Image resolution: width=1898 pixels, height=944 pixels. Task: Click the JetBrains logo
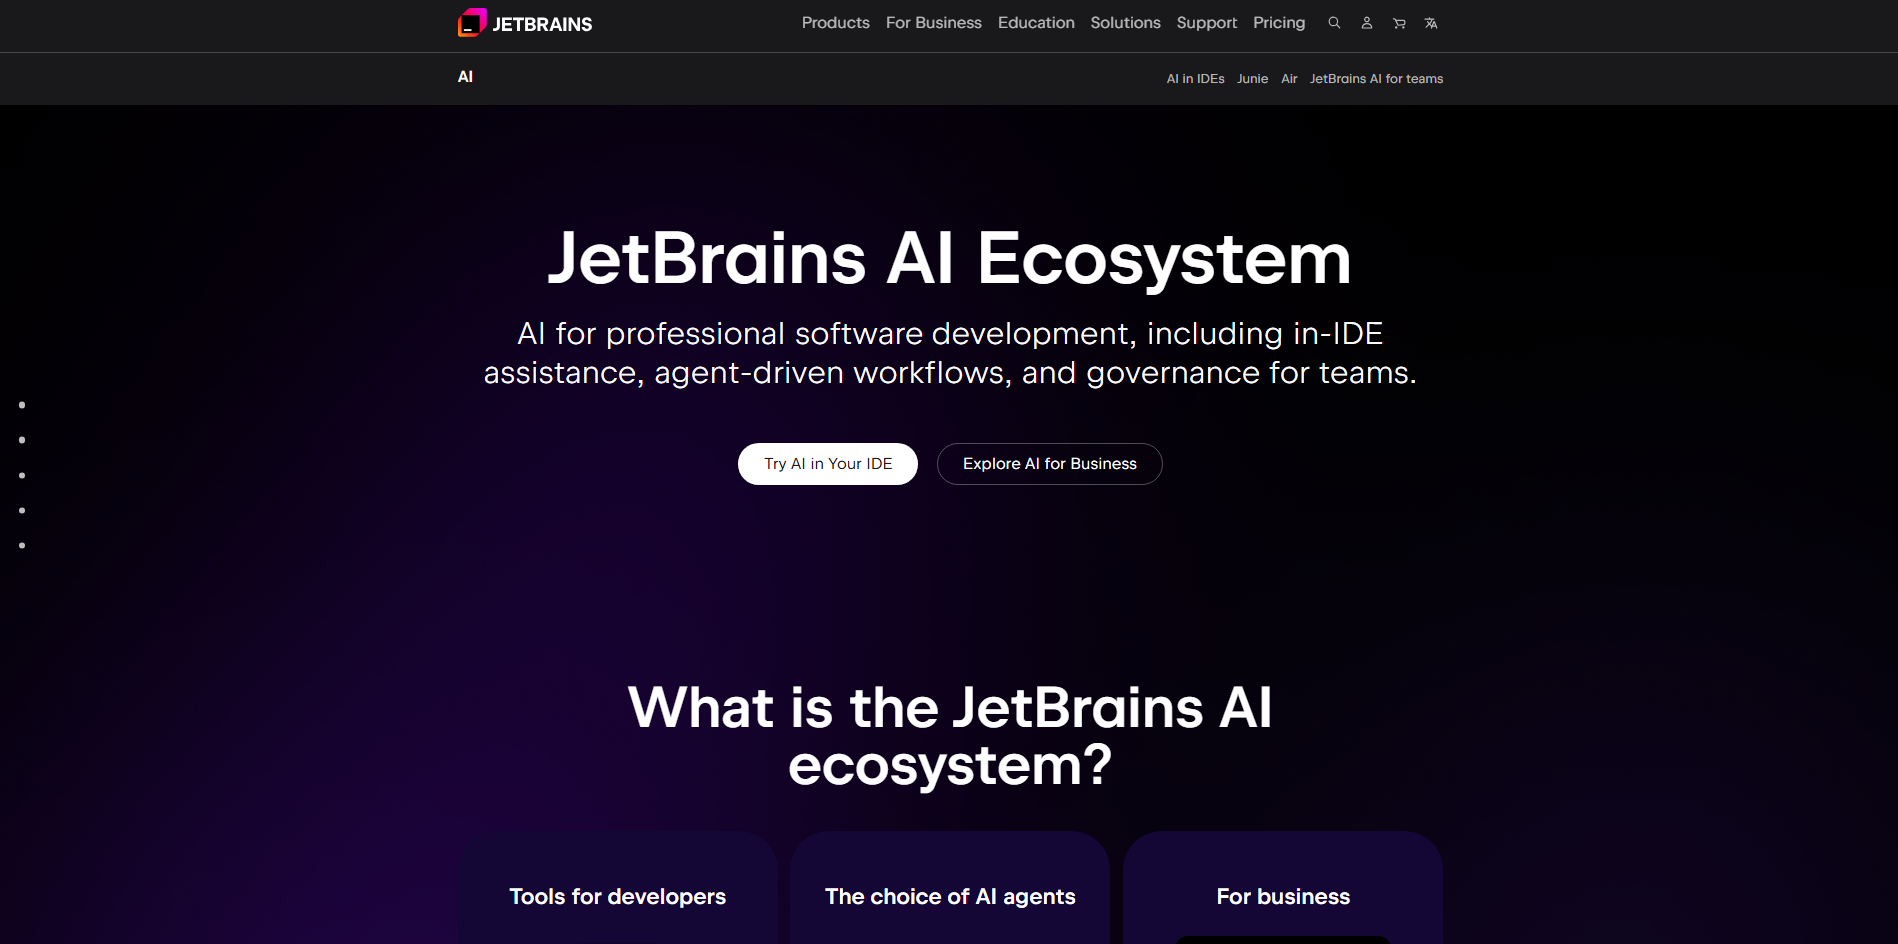[525, 23]
